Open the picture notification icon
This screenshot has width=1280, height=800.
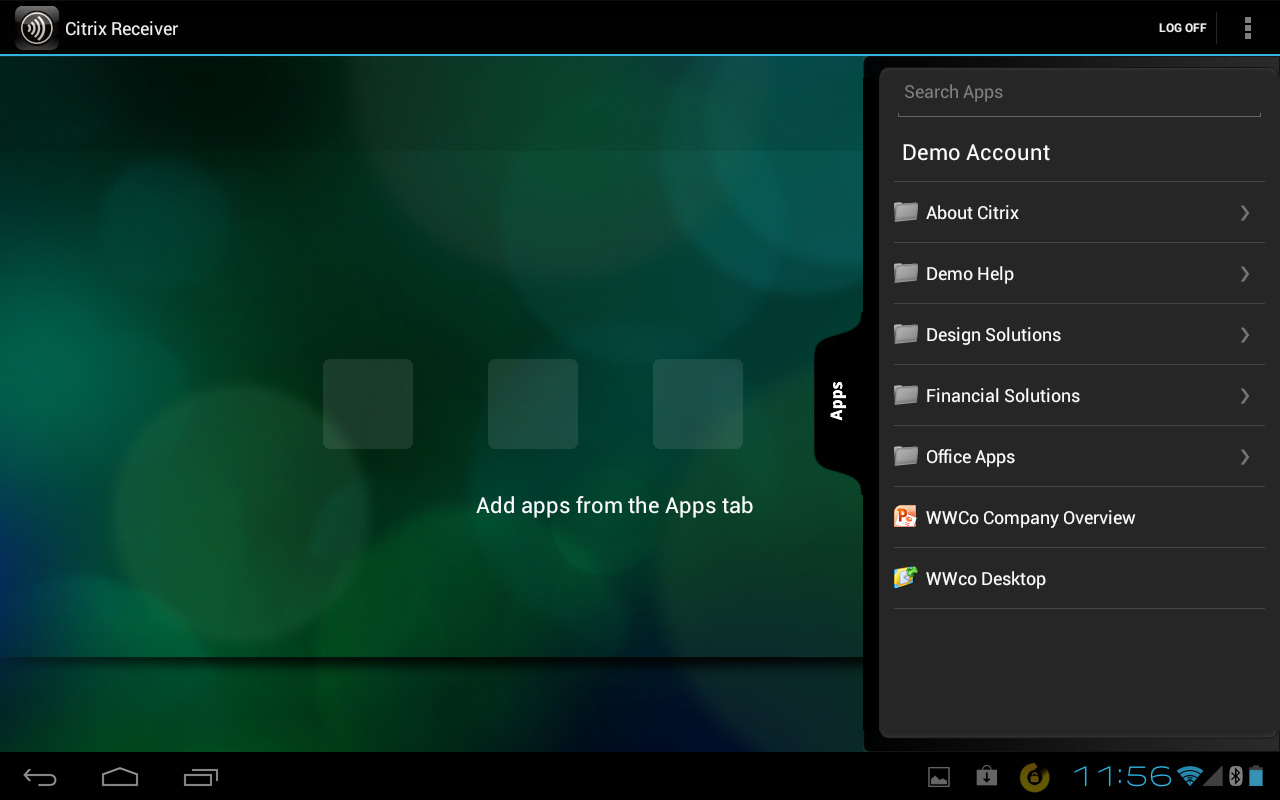[939, 777]
